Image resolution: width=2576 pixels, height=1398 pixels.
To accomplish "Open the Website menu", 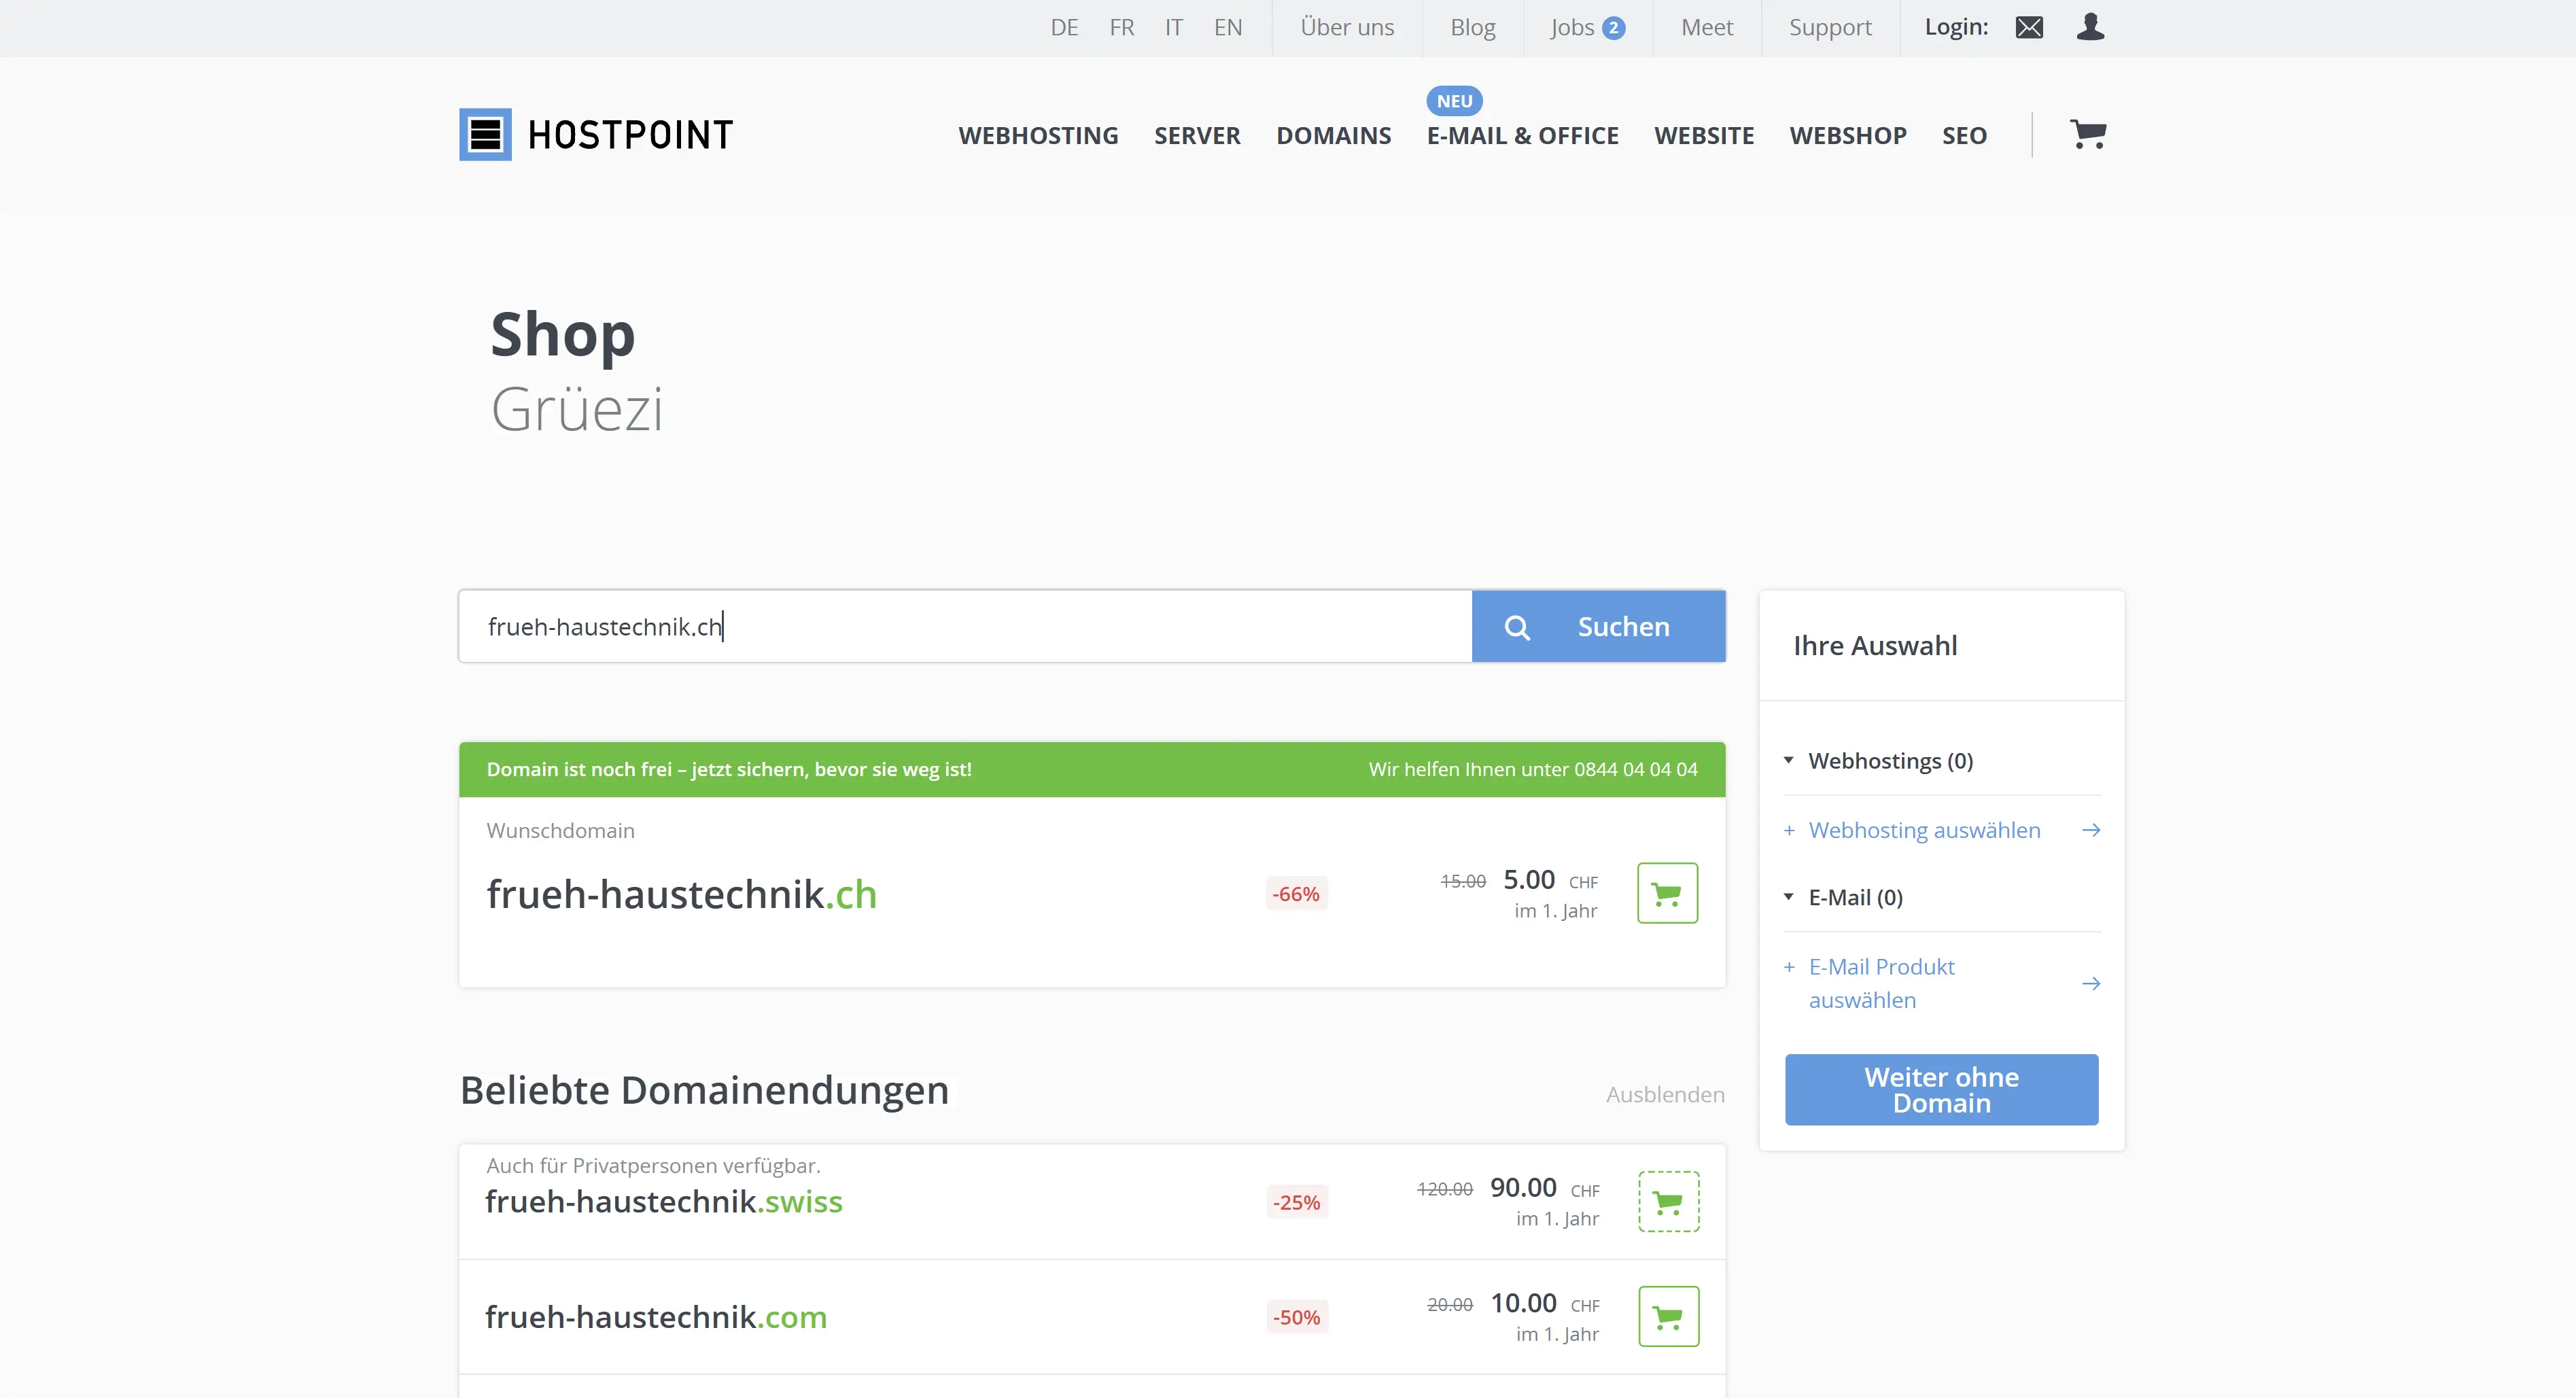I will click(1703, 135).
